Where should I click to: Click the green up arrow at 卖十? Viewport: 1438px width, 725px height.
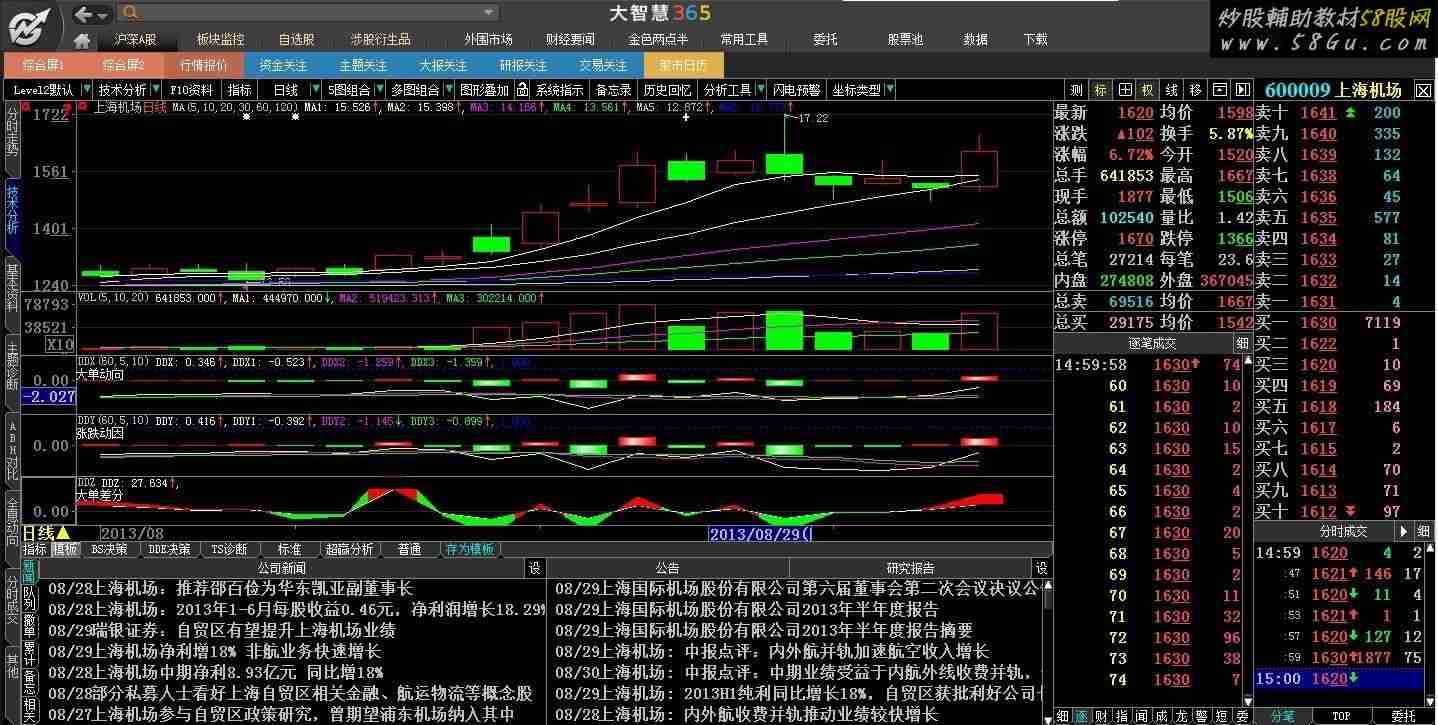pos(1352,112)
